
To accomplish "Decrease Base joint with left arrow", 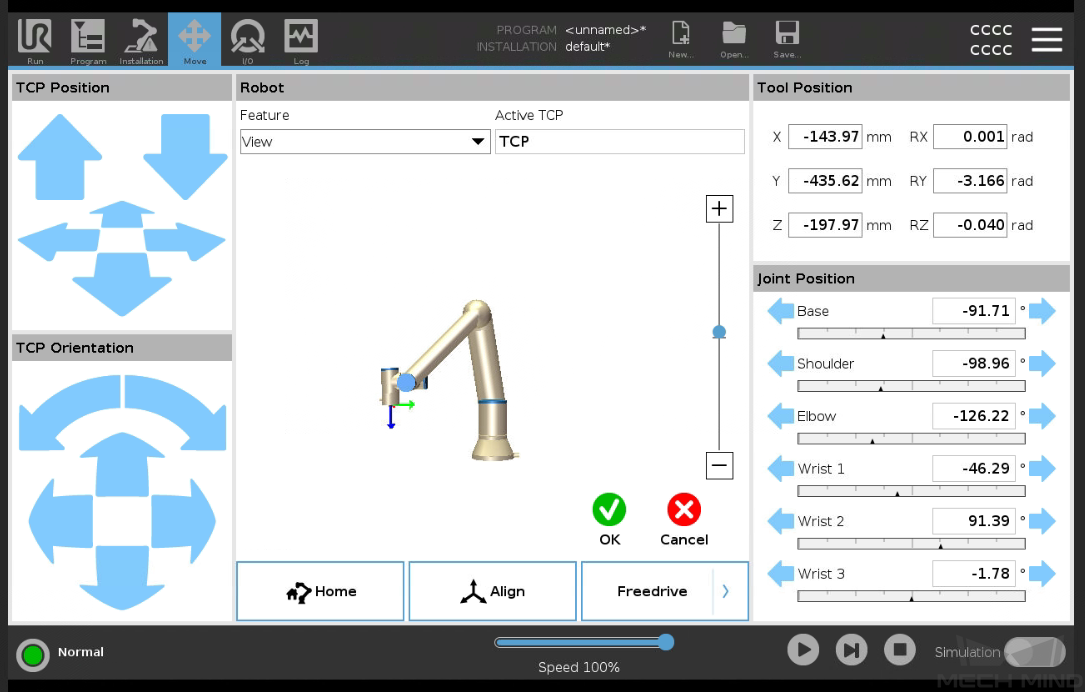I will (x=781, y=311).
